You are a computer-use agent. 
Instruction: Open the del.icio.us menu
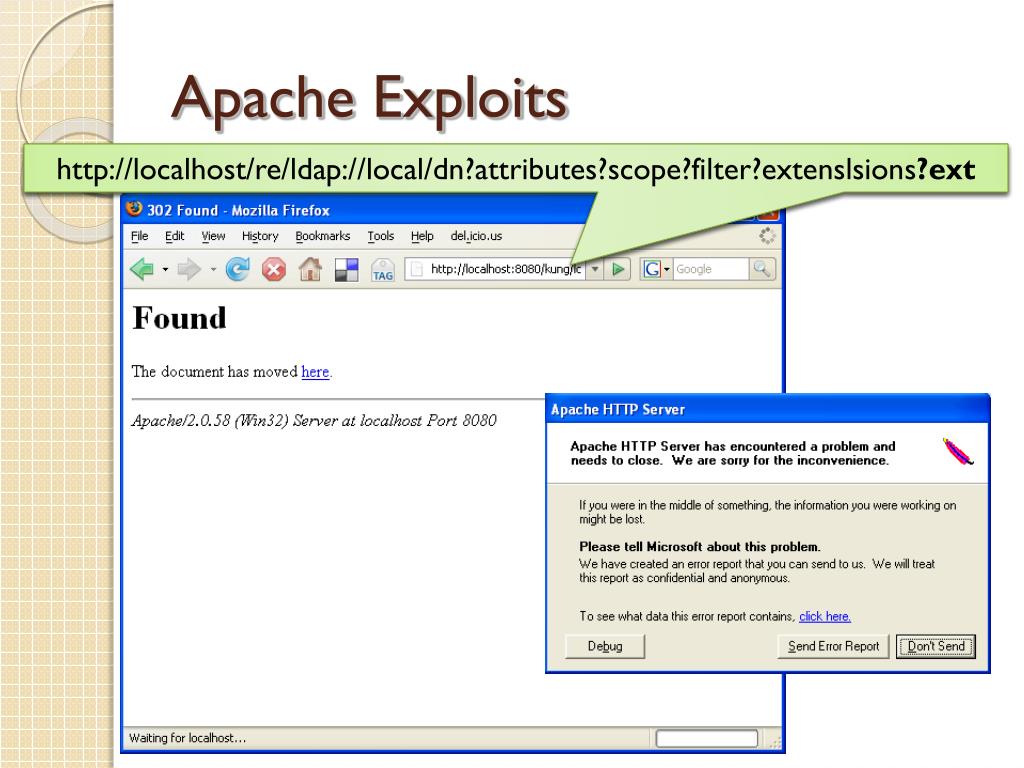click(x=476, y=236)
